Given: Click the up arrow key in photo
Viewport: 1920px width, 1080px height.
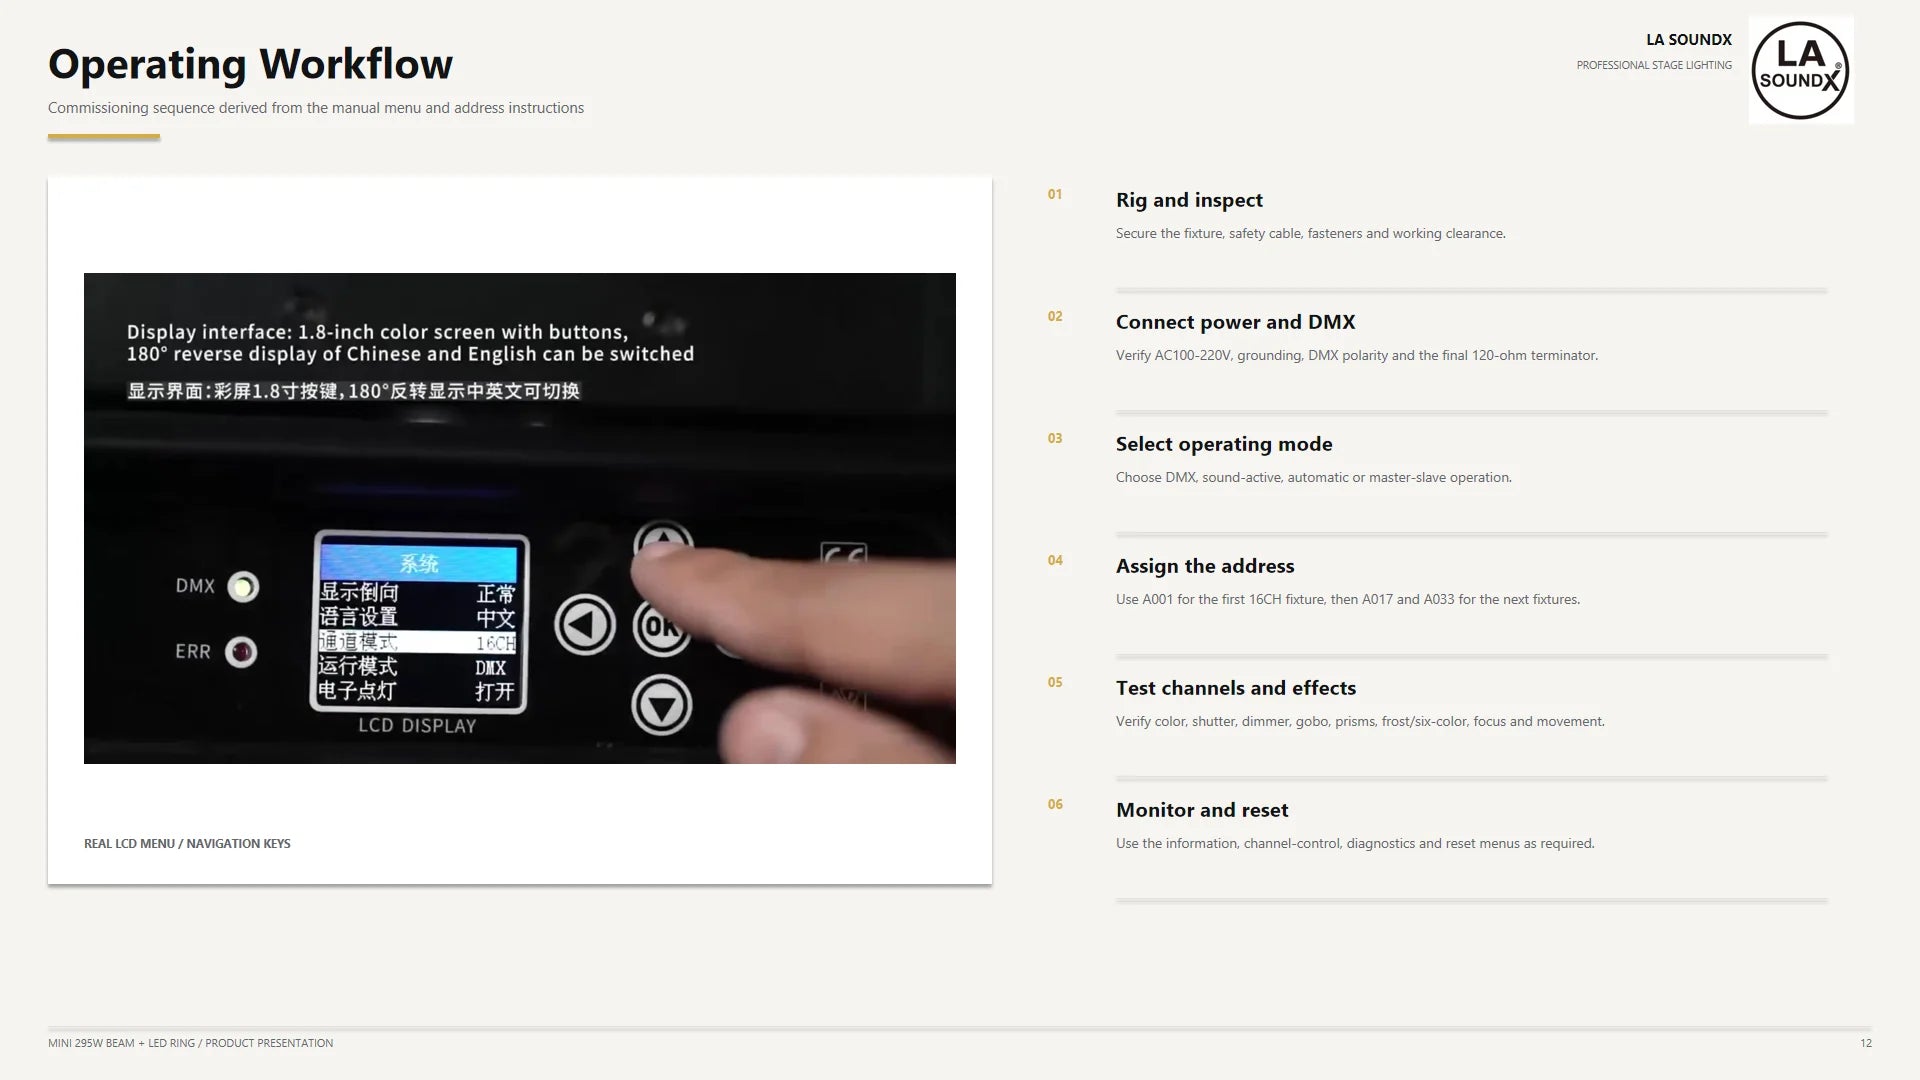Looking at the screenshot, I should (662, 547).
